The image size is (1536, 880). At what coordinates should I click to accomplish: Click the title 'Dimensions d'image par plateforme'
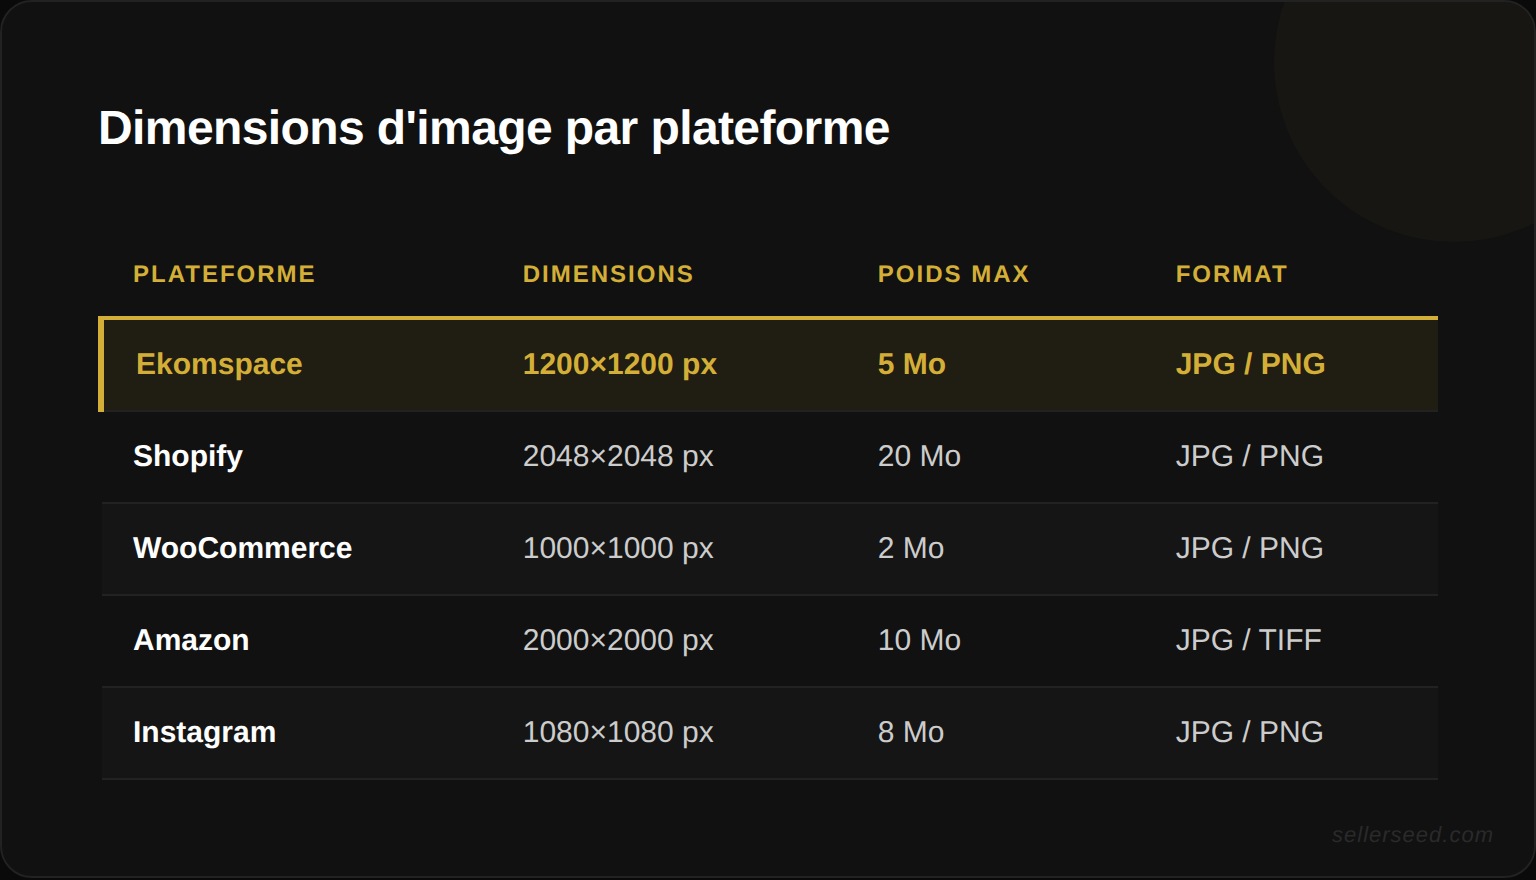coord(494,128)
